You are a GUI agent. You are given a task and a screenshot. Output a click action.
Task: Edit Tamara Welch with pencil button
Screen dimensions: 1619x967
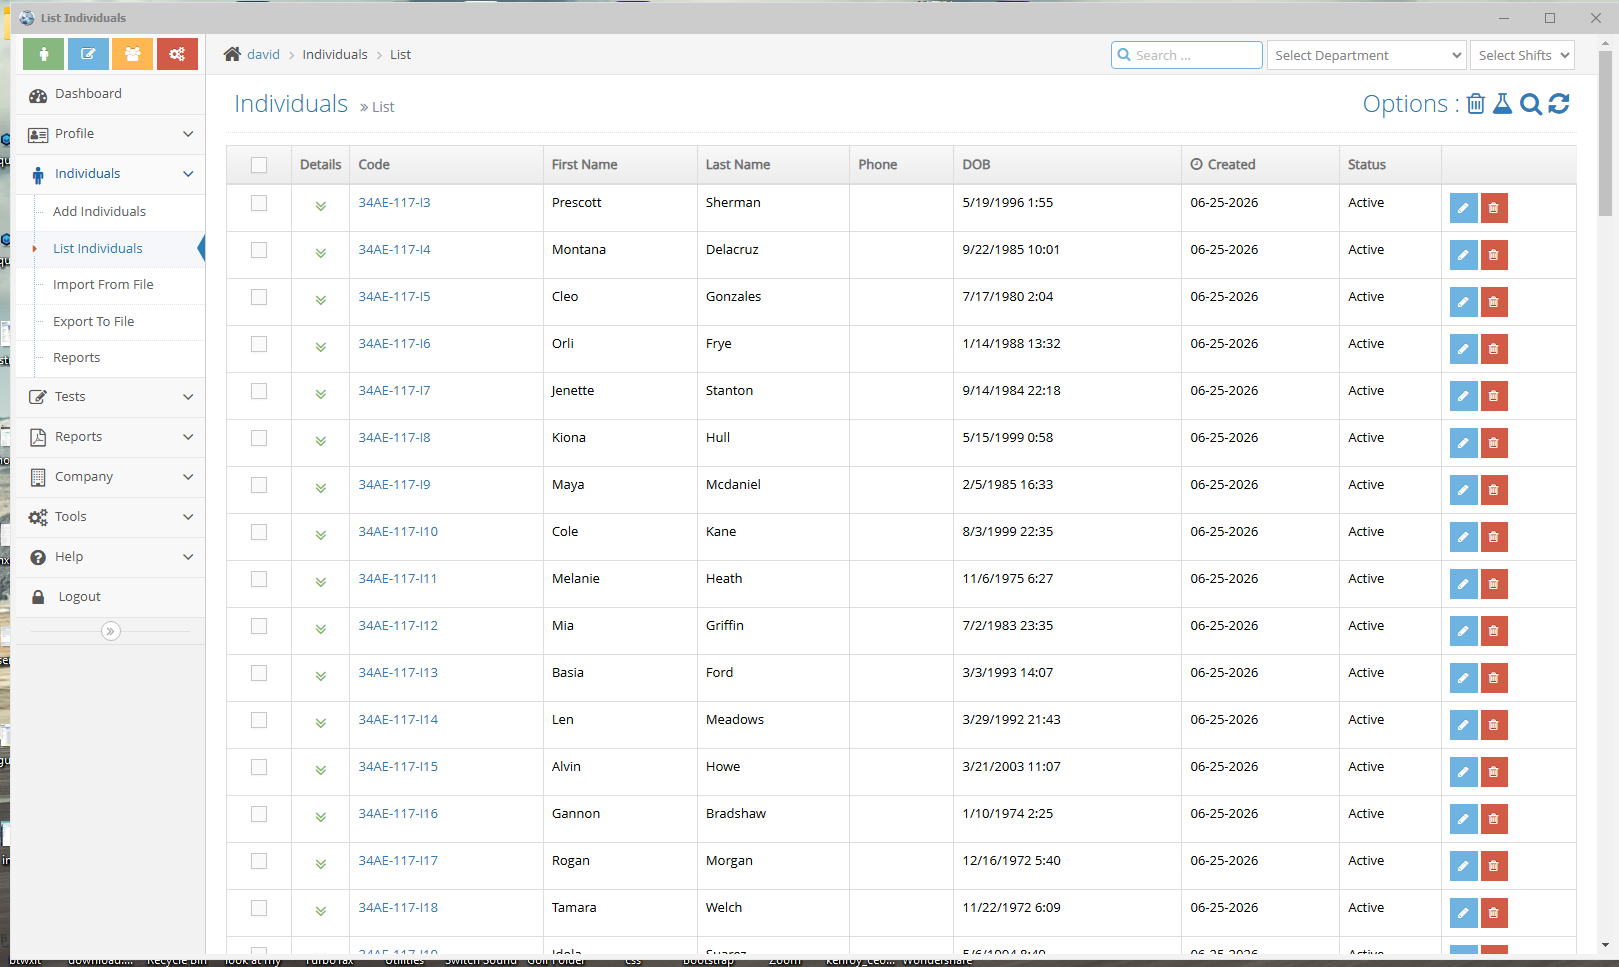pos(1463,913)
